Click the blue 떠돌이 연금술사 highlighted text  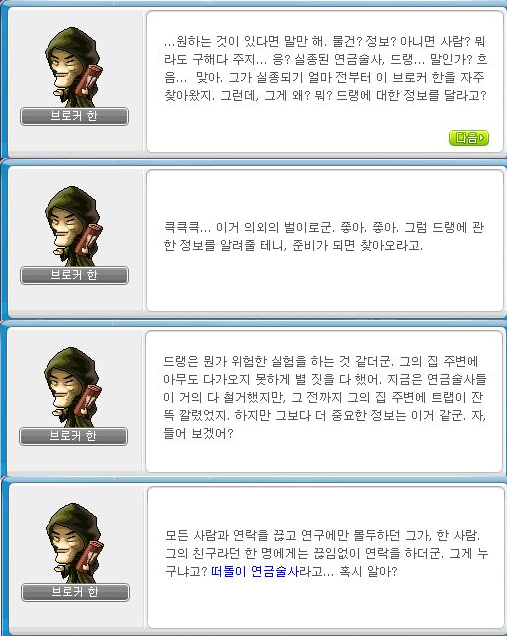(255, 571)
